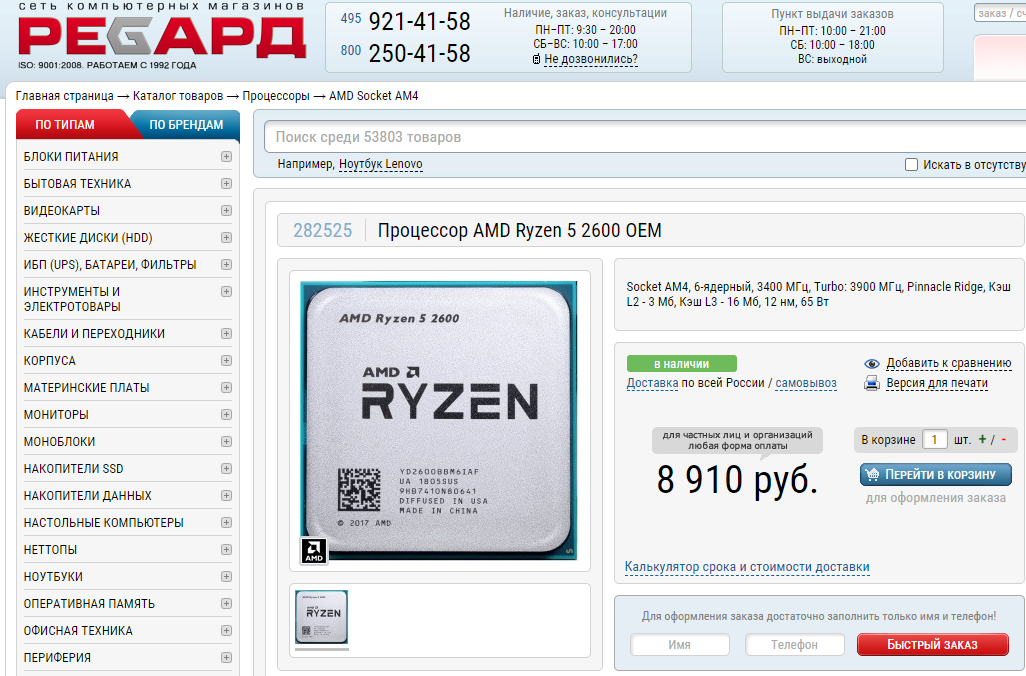Image resolution: width=1026 pixels, height=676 pixels.
Task: Focus the product search field
Action: tap(645, 137)
